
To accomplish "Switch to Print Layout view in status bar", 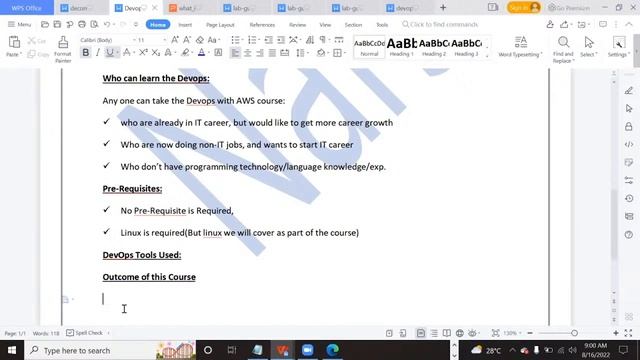I will click(420, 333).
